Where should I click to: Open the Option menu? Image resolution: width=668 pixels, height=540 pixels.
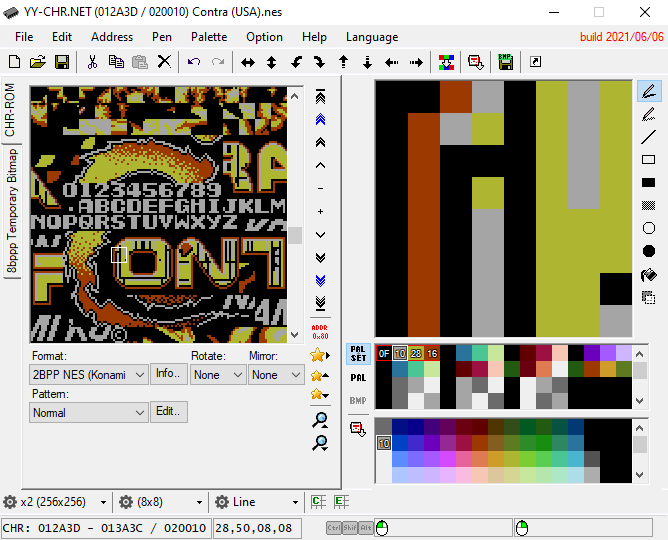pos(264,37)
